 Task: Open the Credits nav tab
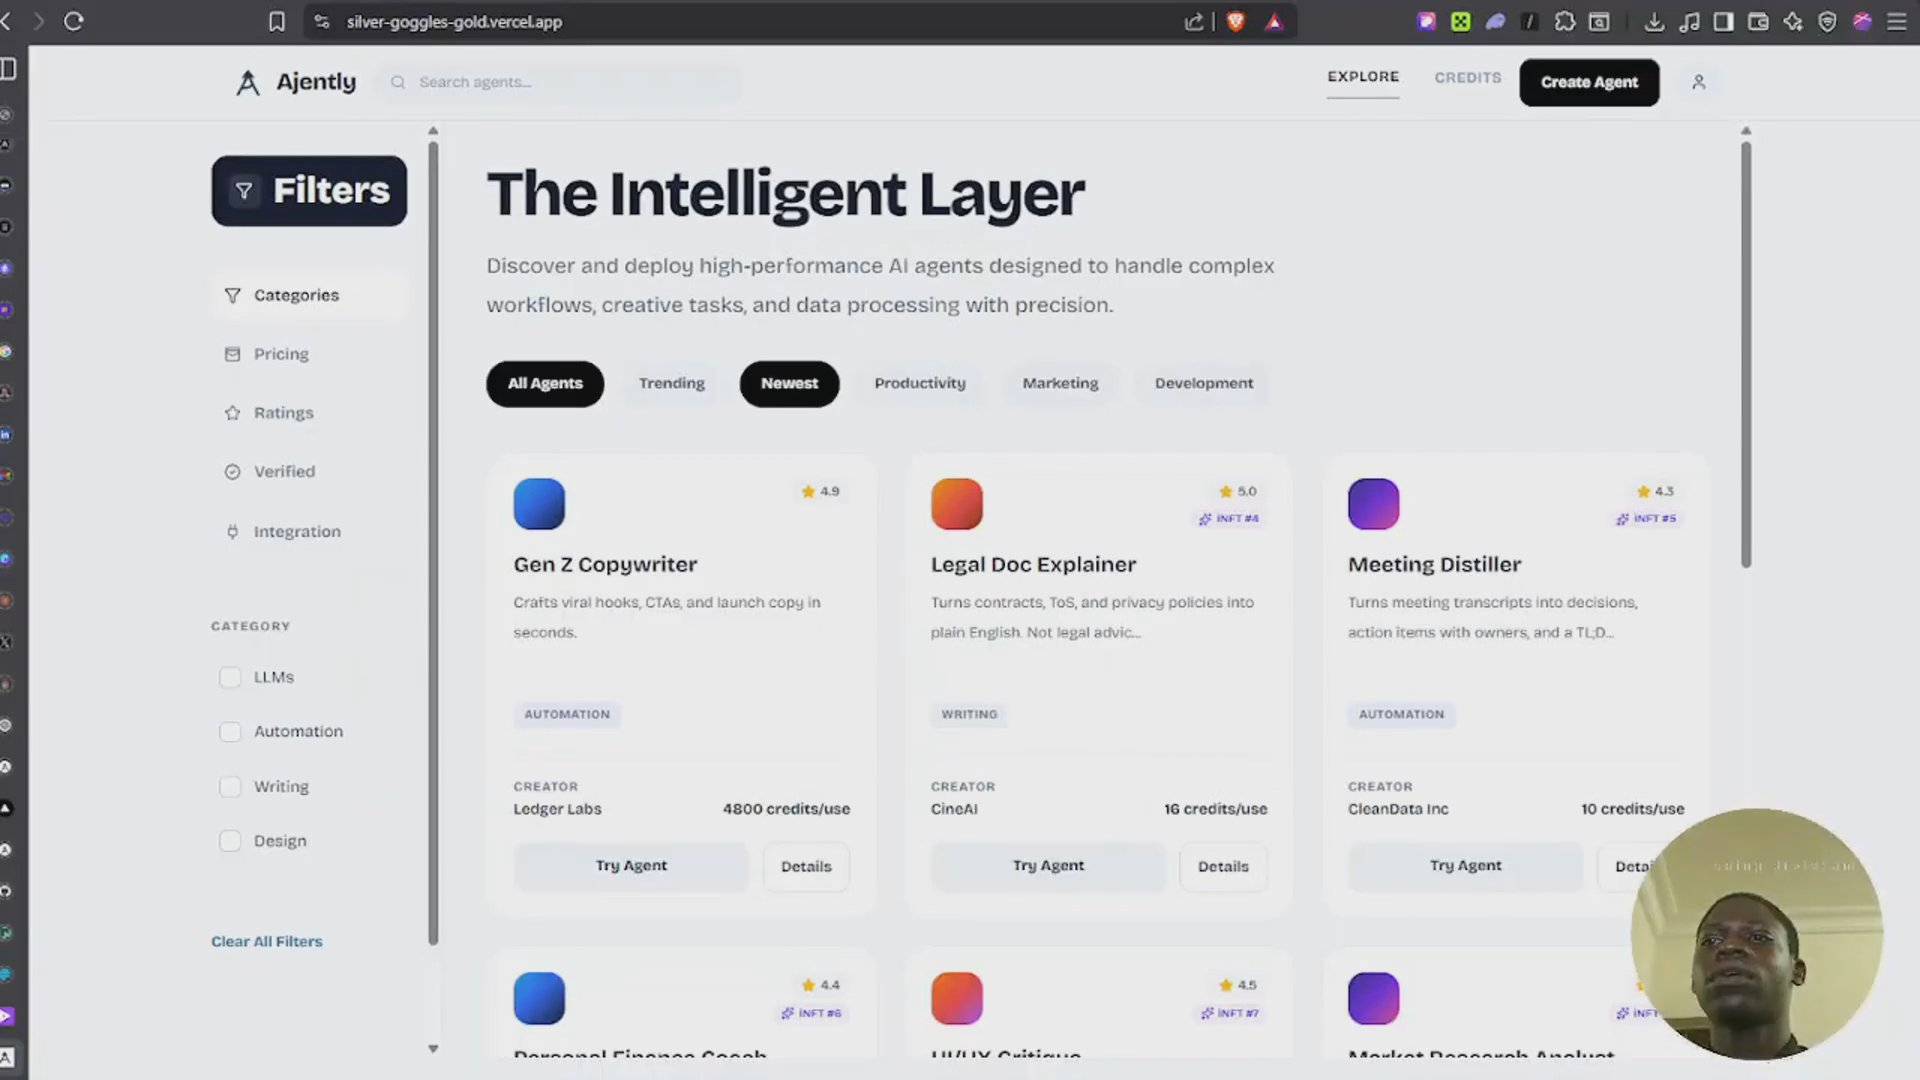1467,78
